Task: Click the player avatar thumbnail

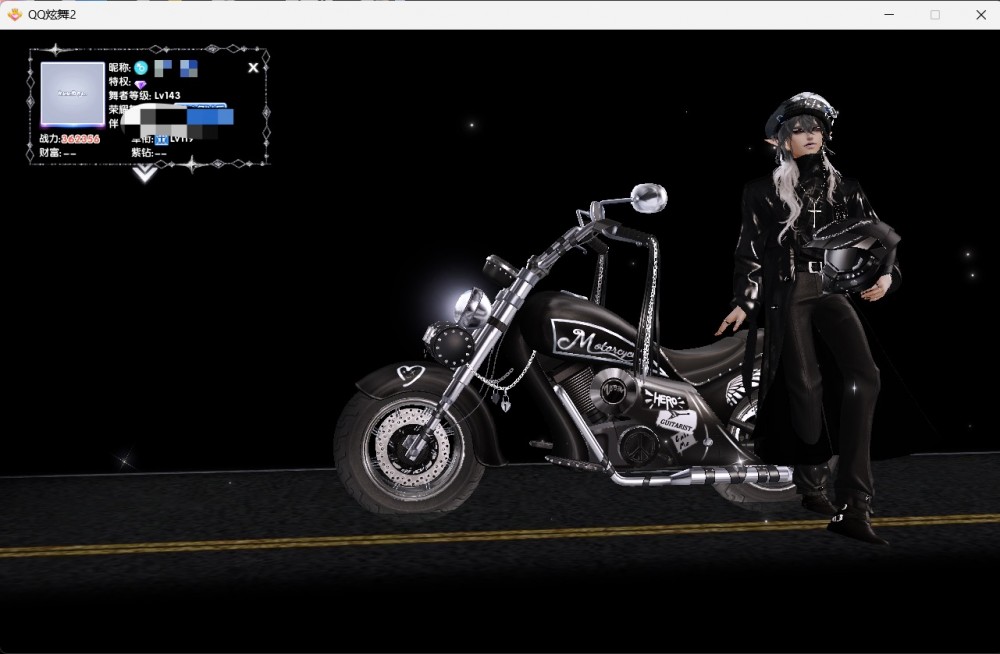Action: click(73, 94)
